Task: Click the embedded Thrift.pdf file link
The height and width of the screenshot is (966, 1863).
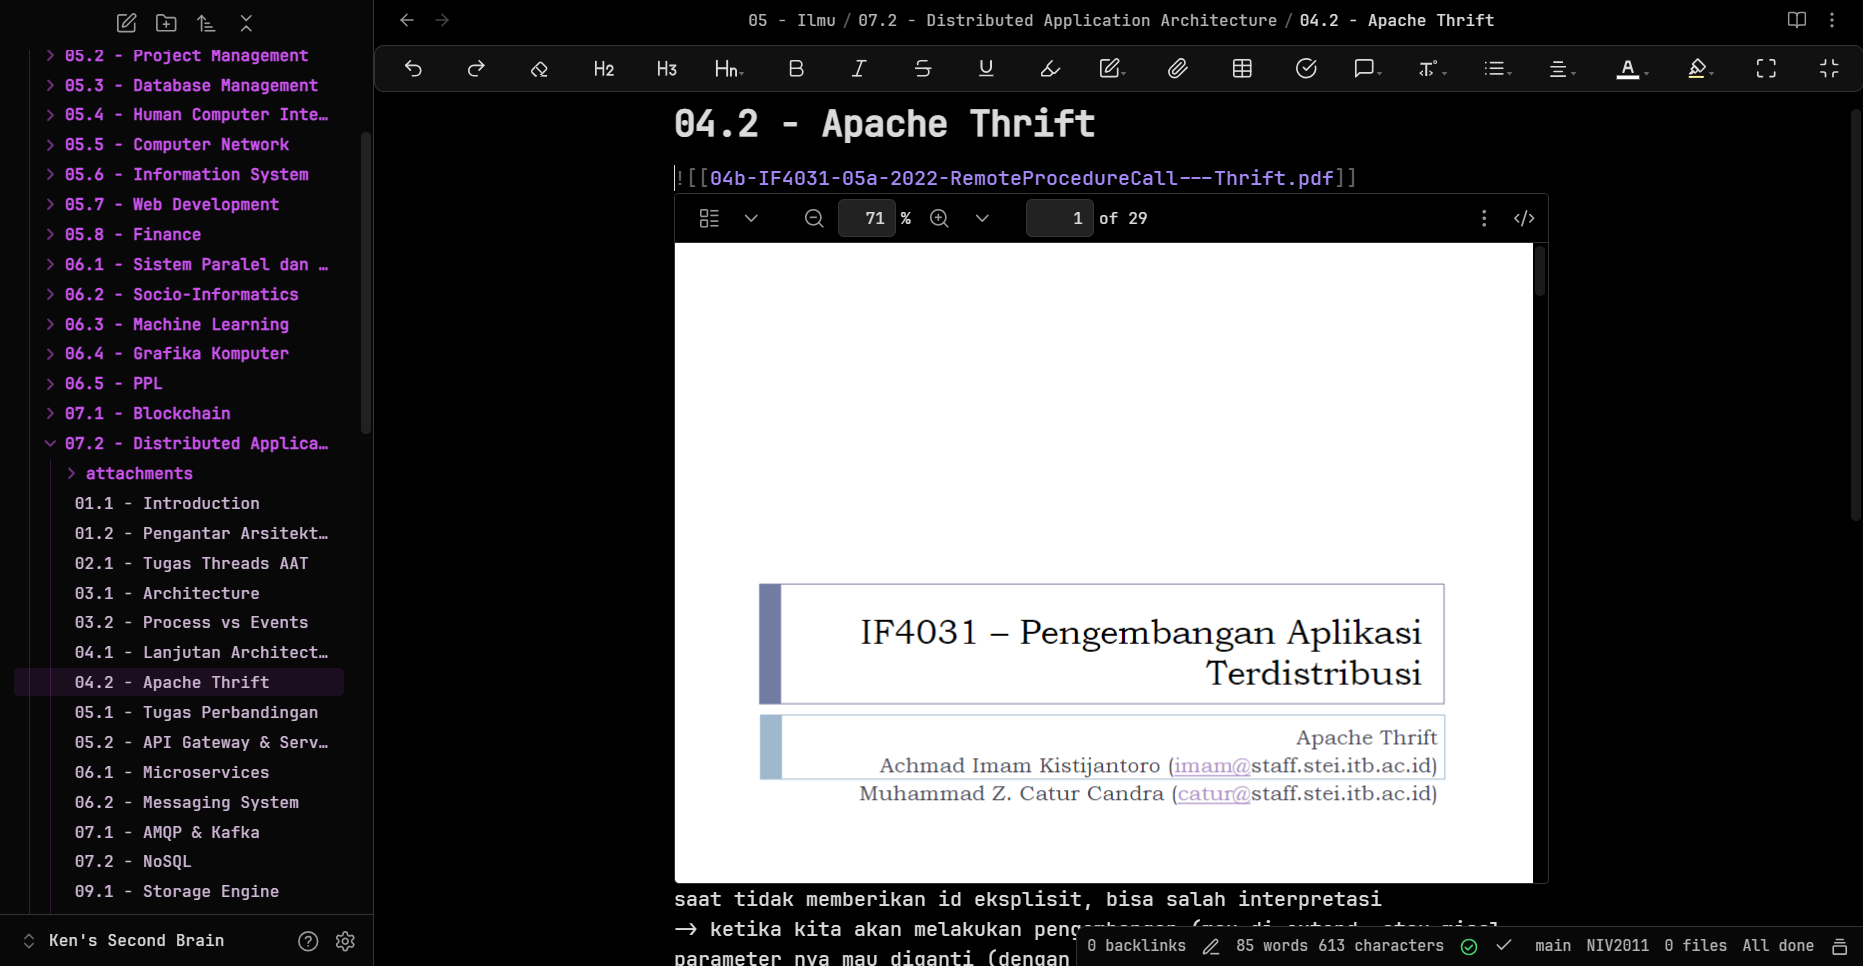Action: [x=1020, y=179]
